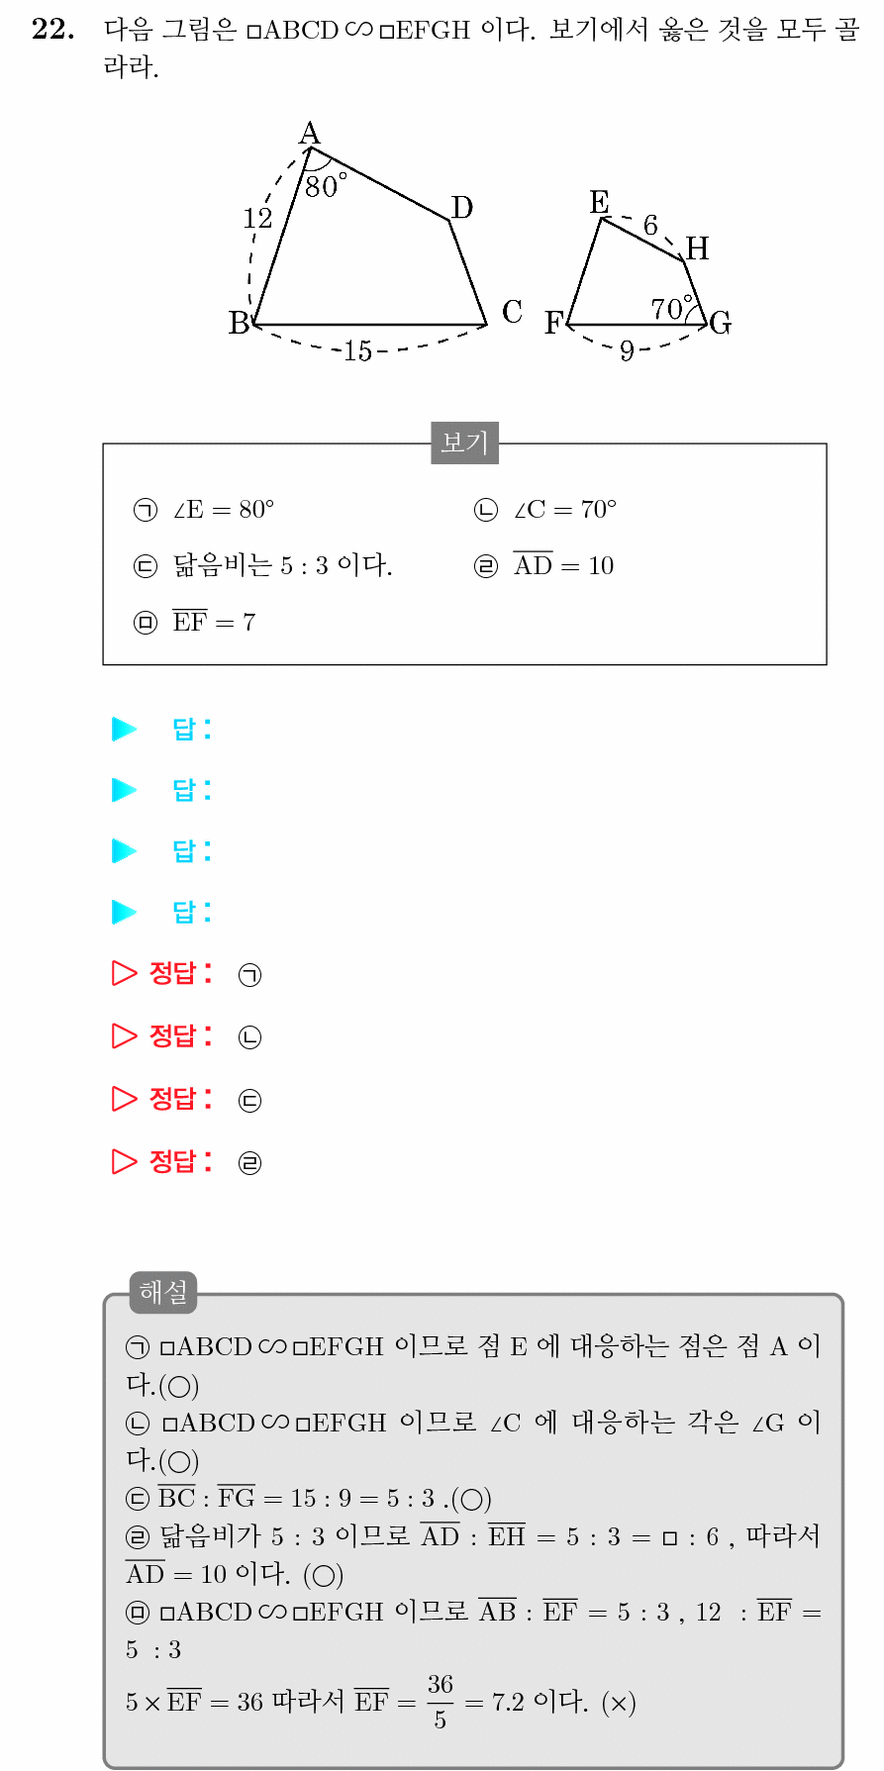Viewport: 884px width, 1771px height.
Task: Click red triangle beside 정답 ㉠
Action: click(x=124, y=973)
